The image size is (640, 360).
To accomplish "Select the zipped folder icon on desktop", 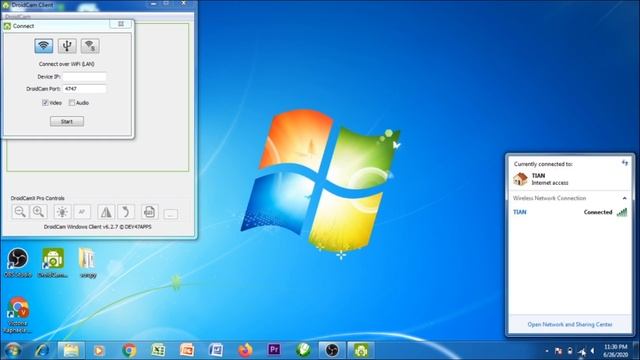I will pos(88,263).
